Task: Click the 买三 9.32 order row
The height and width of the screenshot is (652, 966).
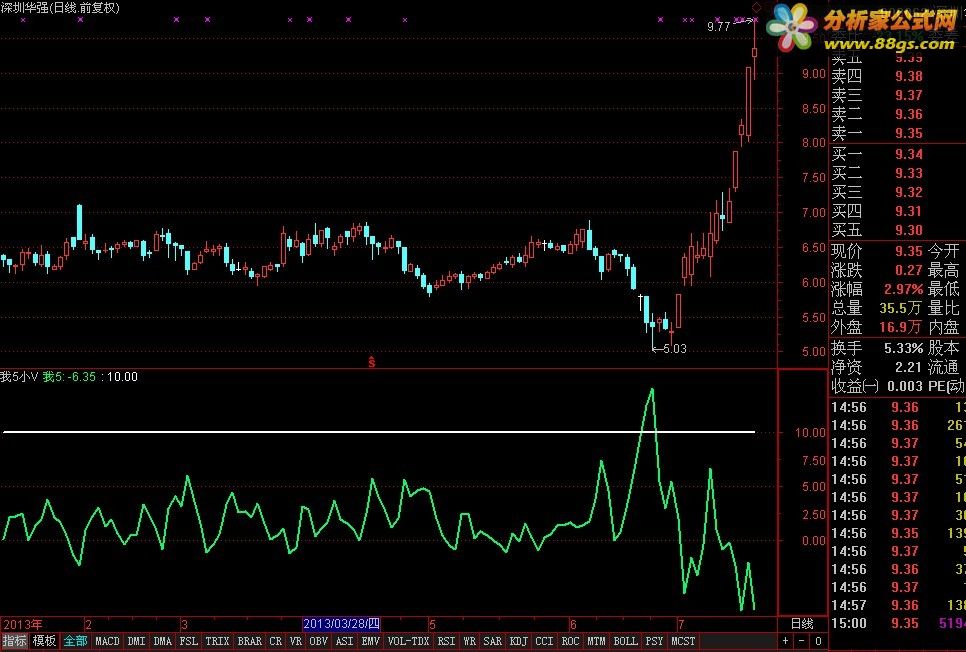Action: (x=877, y=192)
